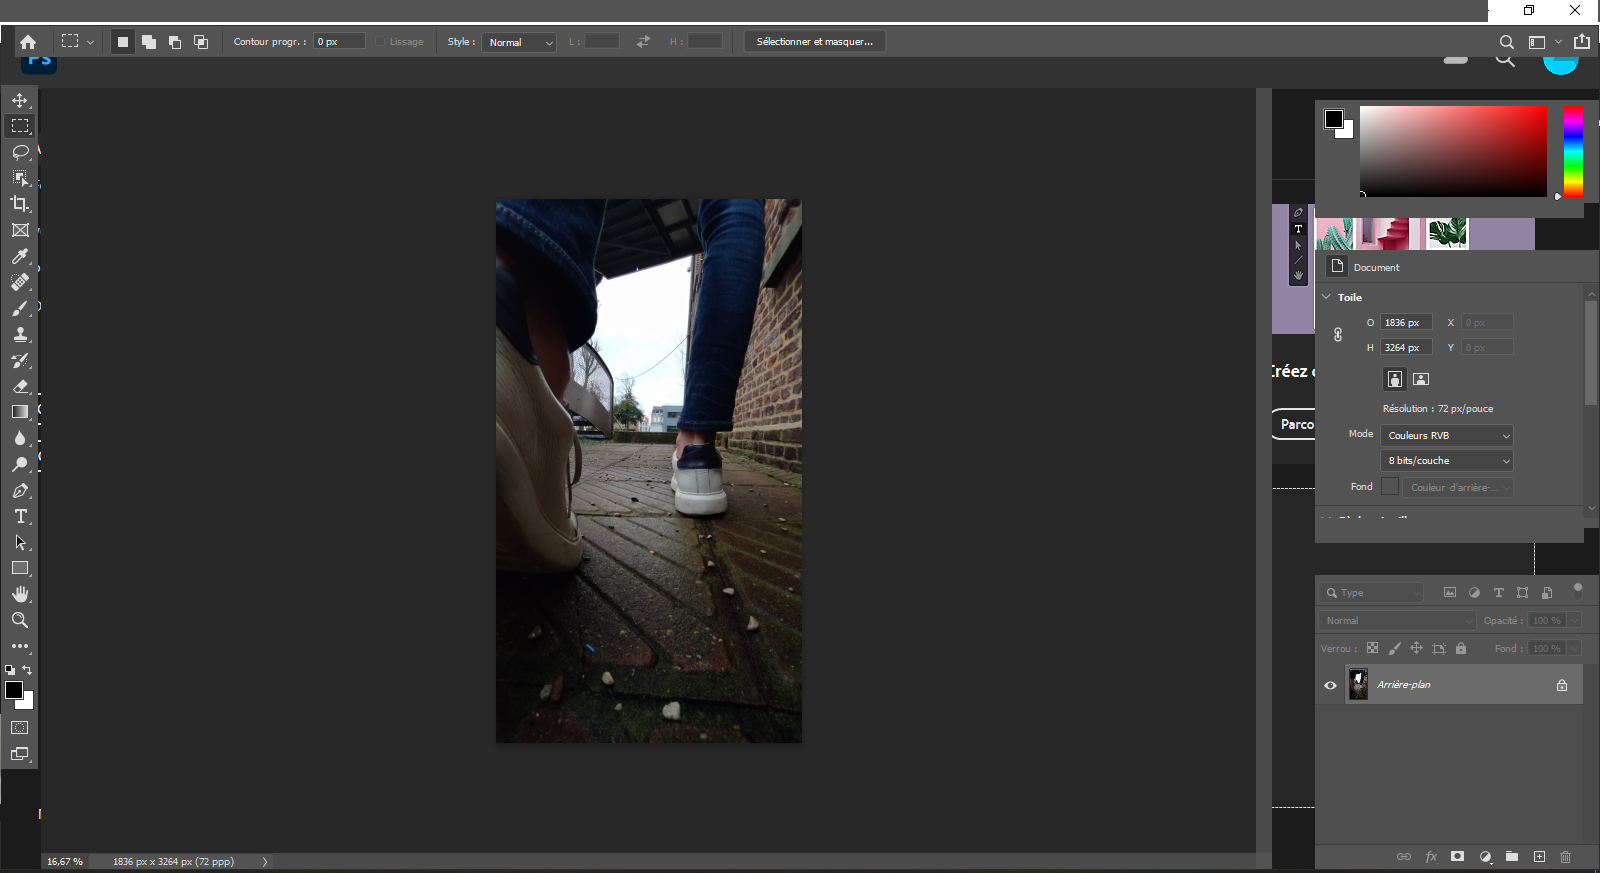The height and width of the screenshot is (873, 1600).
Task: Select the Lasso tool
Action: tap(20, 152)
